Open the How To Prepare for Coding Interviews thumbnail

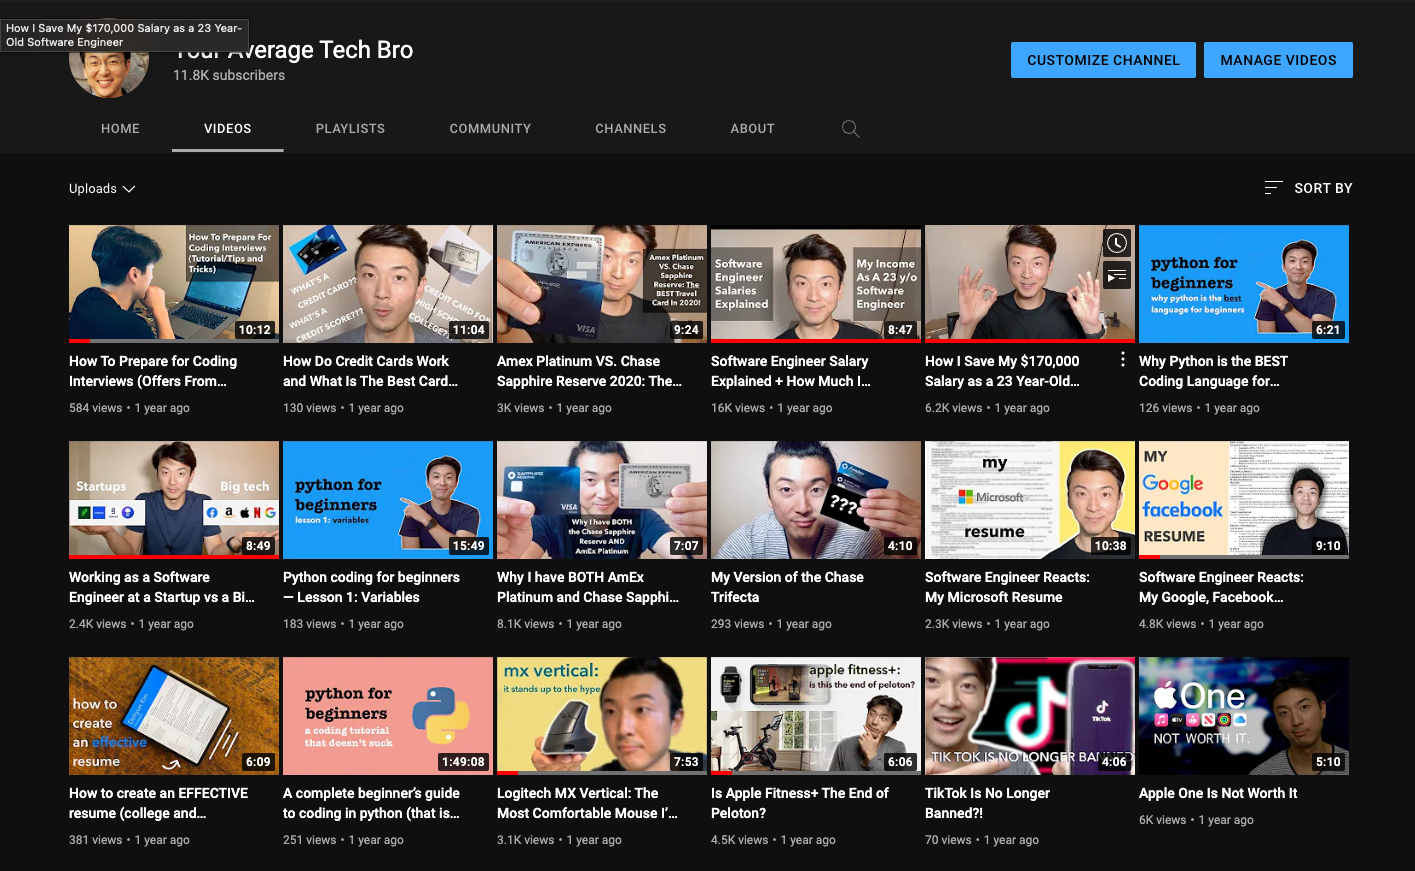tap(174, 284)
